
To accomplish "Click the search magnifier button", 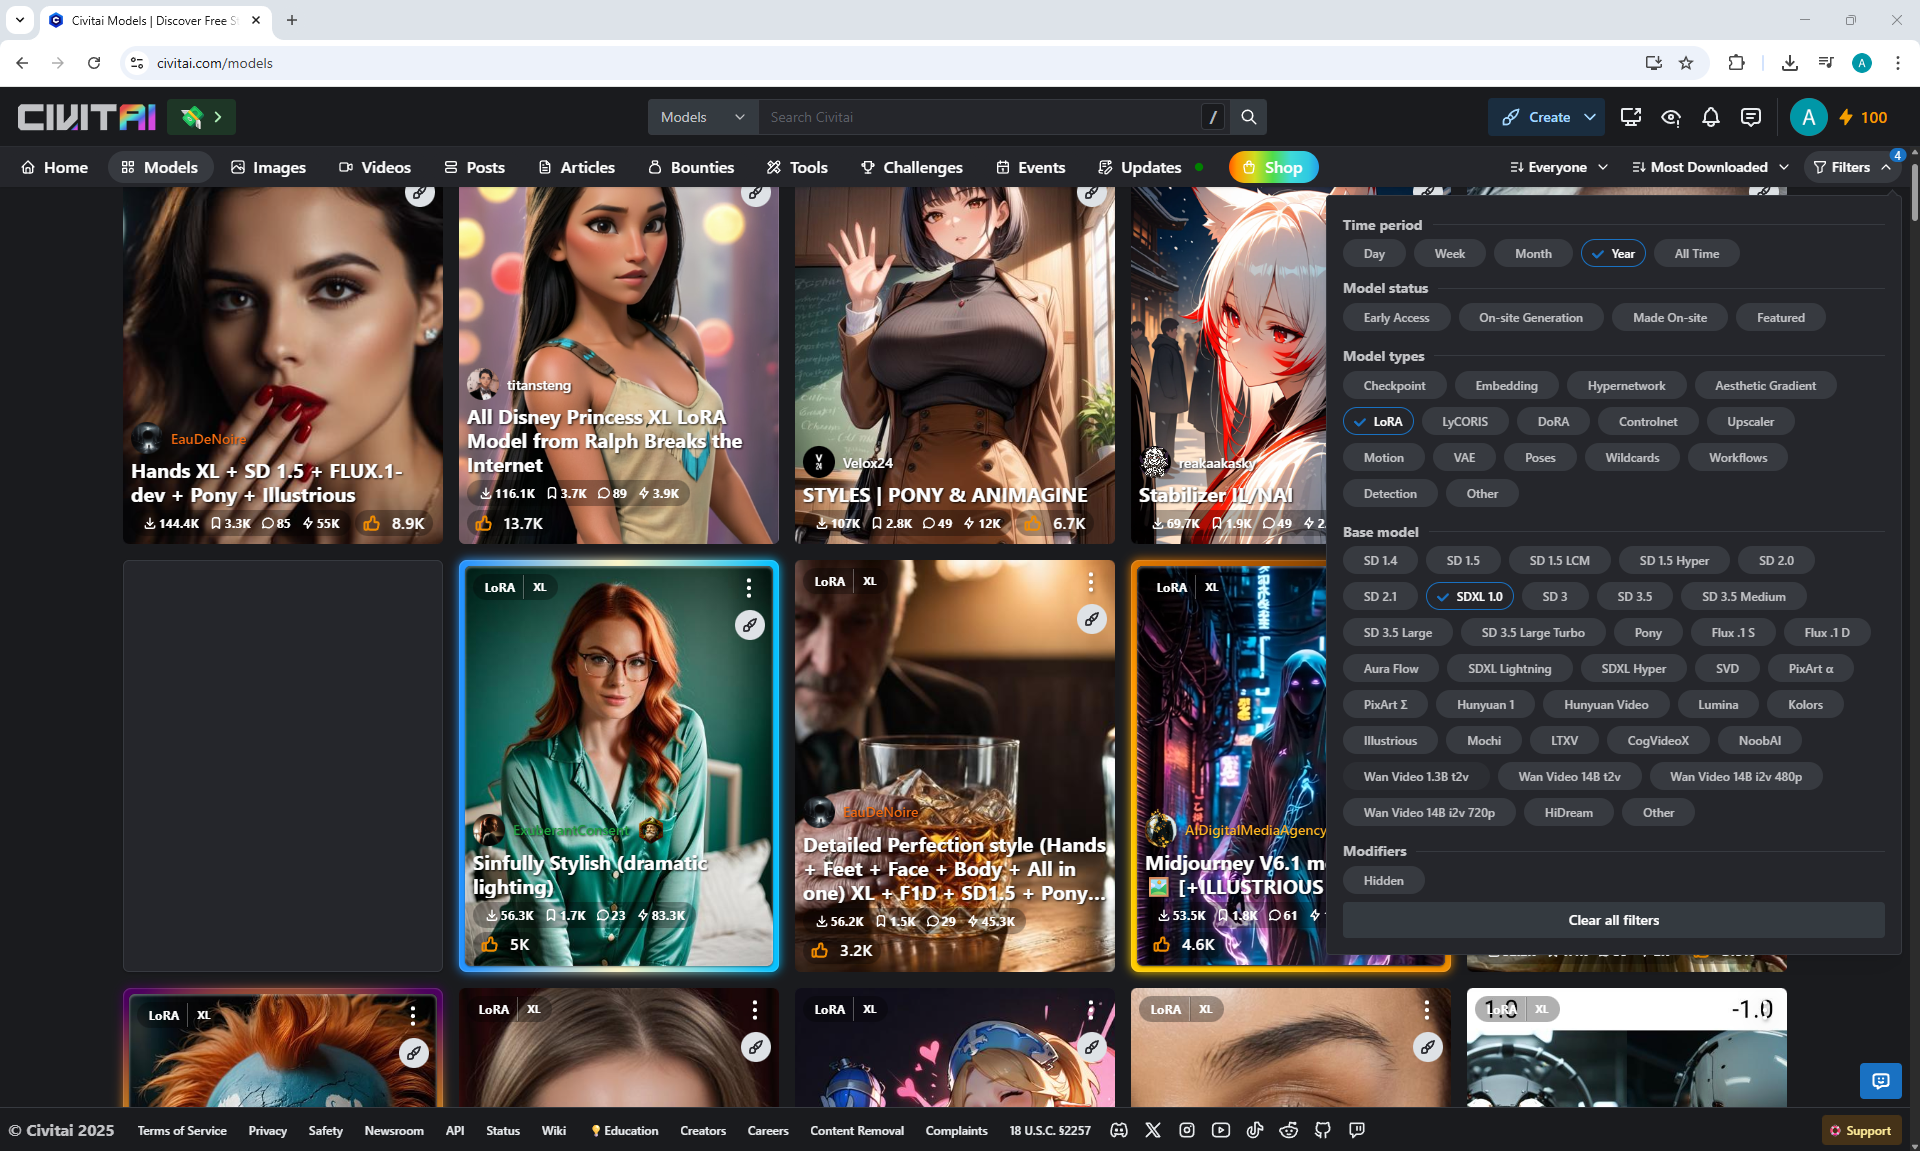I will 1248,117.
